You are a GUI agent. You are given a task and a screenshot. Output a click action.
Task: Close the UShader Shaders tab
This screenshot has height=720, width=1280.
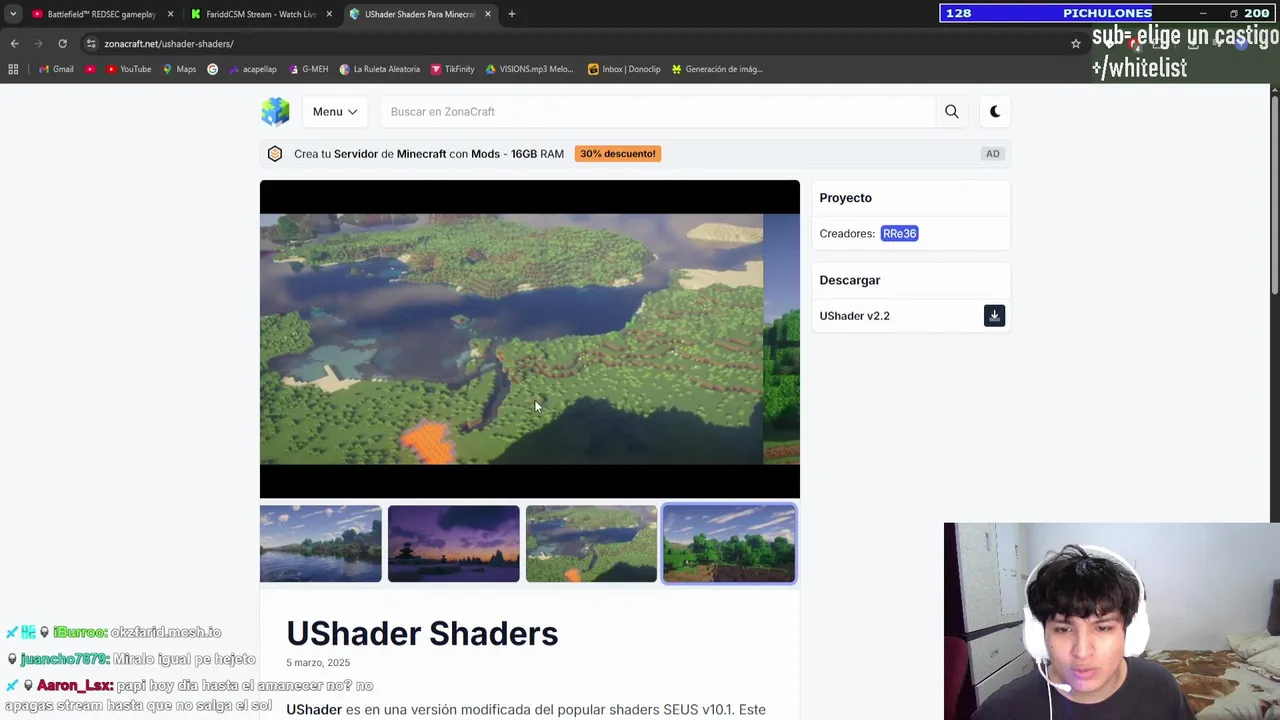pyautogui.click(x=488, y=14)
